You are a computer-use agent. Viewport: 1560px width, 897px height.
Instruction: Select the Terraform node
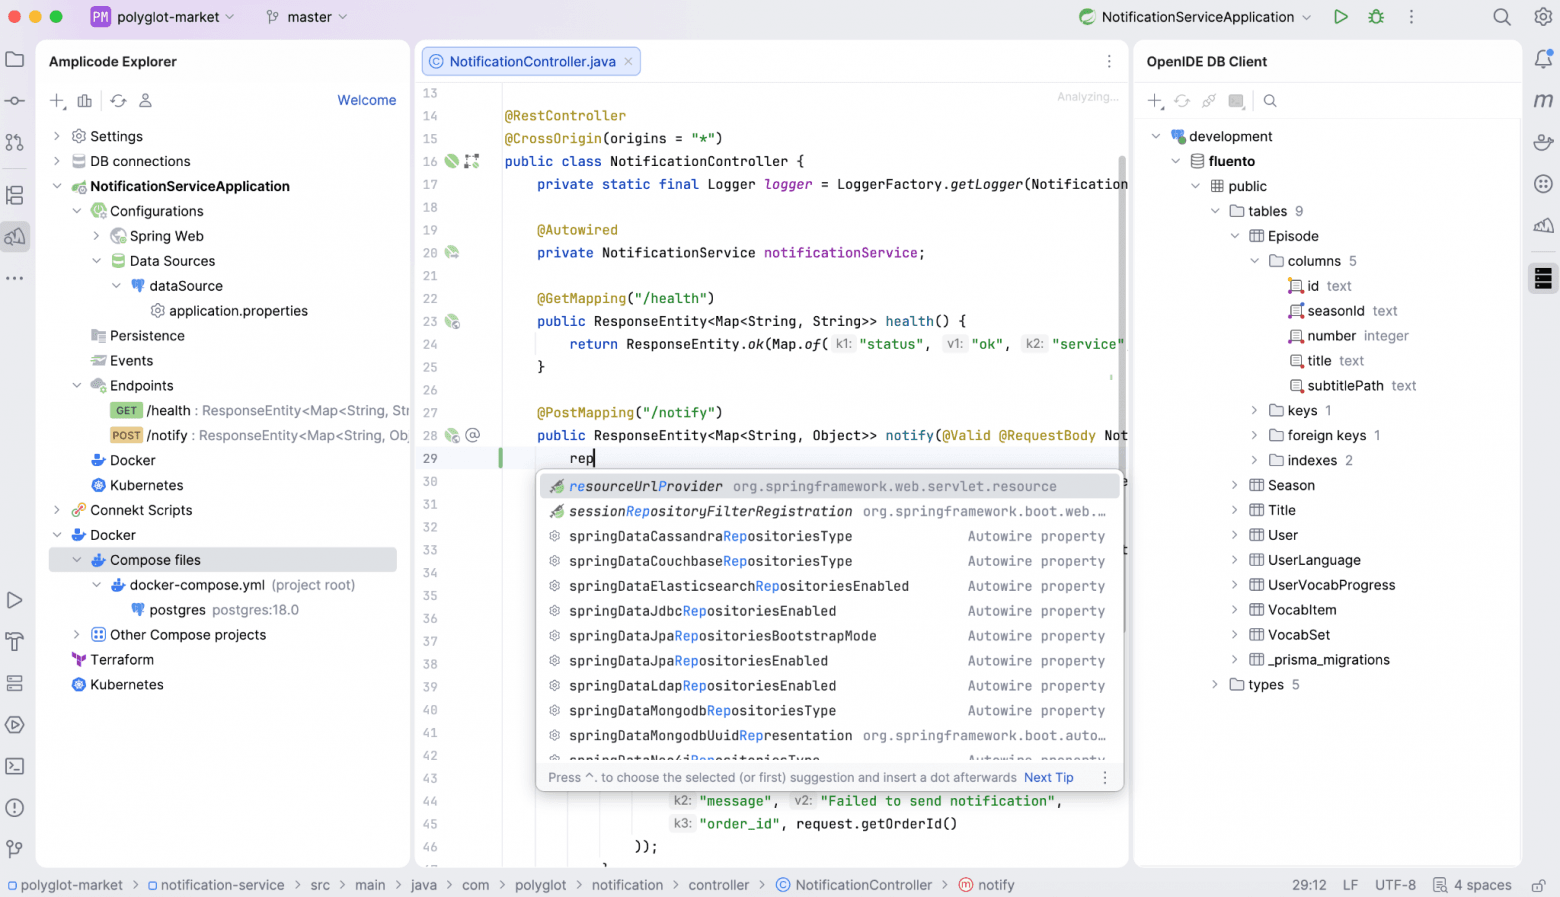coord(112,660)
